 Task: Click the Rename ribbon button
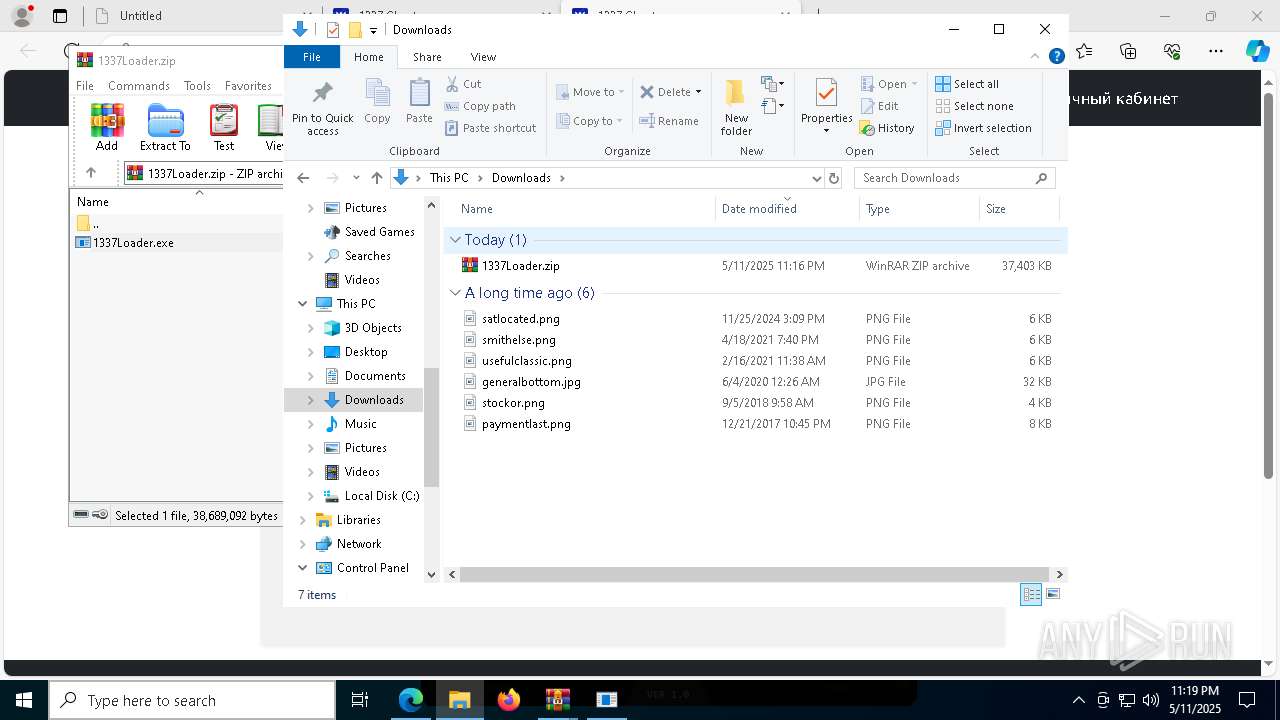point(669,121)
